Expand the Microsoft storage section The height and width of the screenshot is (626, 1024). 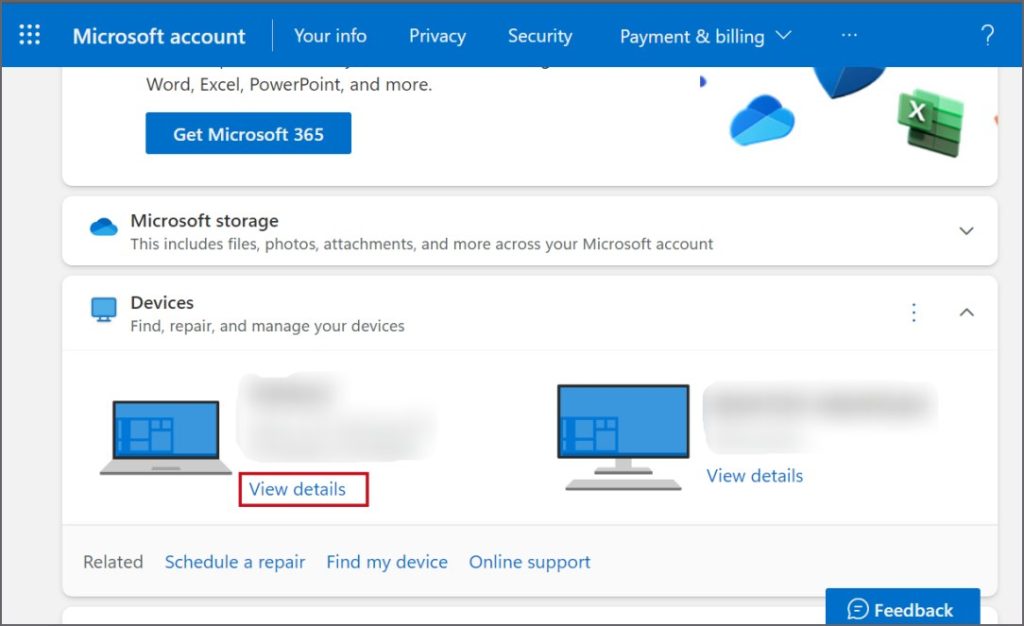(x=967, y=230)
